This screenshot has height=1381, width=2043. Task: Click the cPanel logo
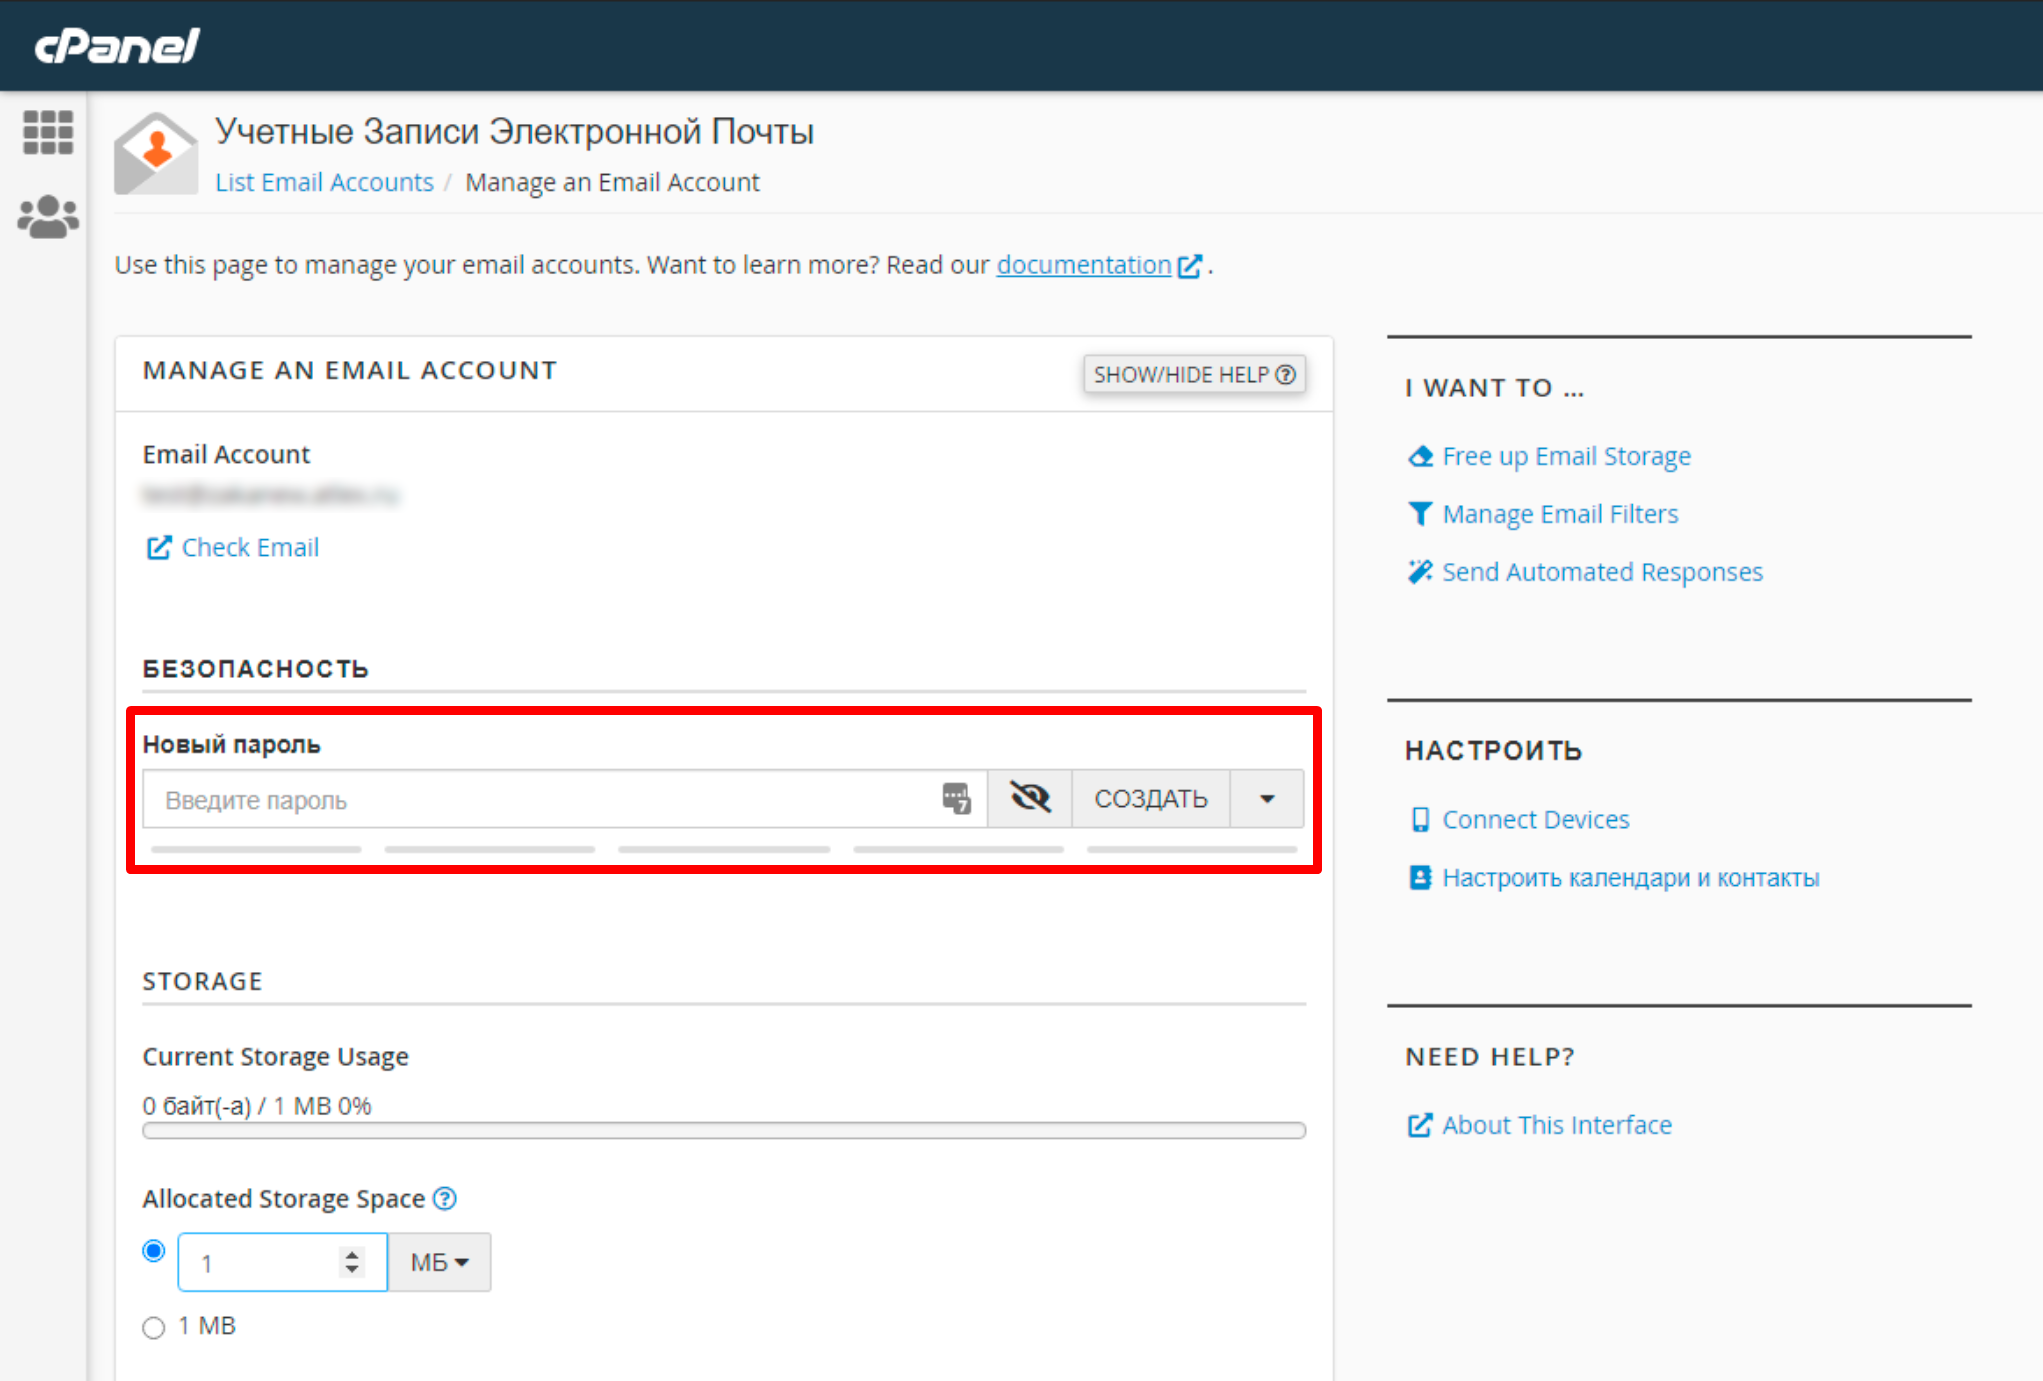click(x=117, y=46)
